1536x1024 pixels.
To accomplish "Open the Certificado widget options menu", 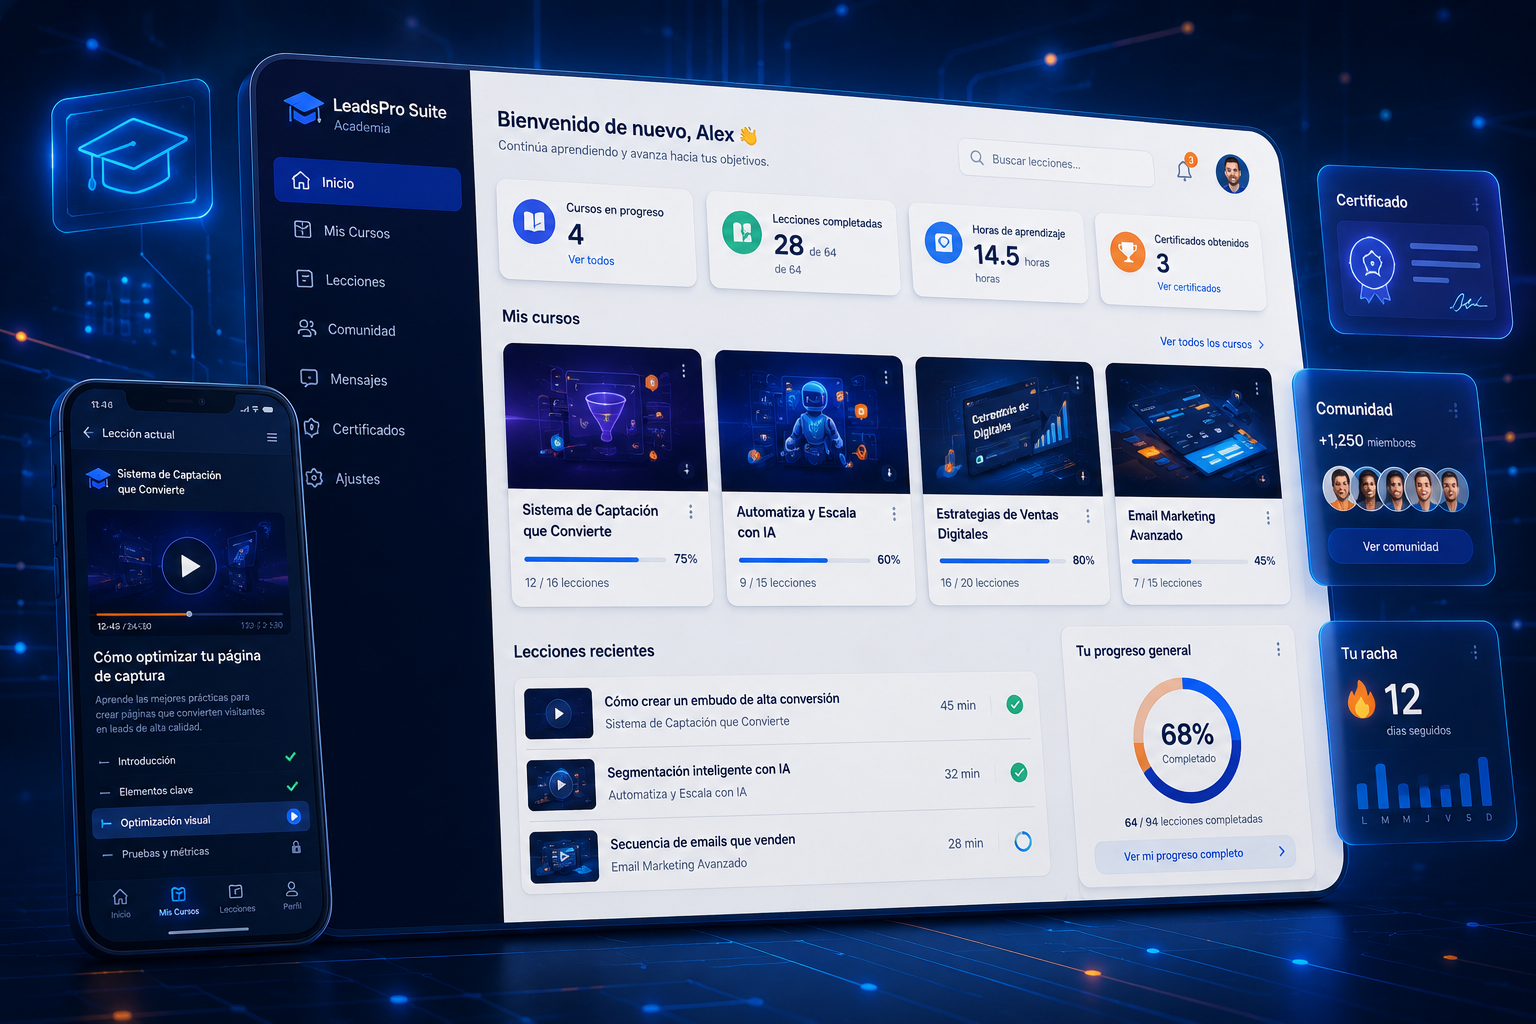I will 1476,204.
